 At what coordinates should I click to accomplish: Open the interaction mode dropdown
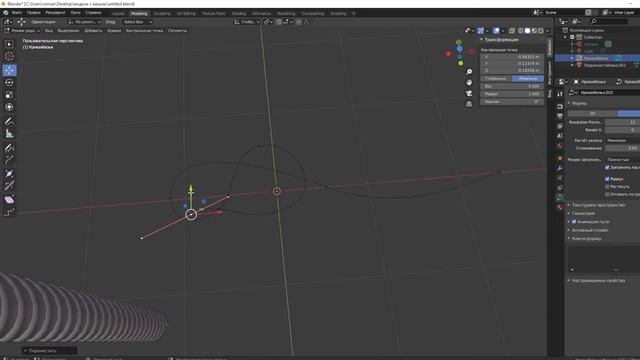click(x=22, y=31)
